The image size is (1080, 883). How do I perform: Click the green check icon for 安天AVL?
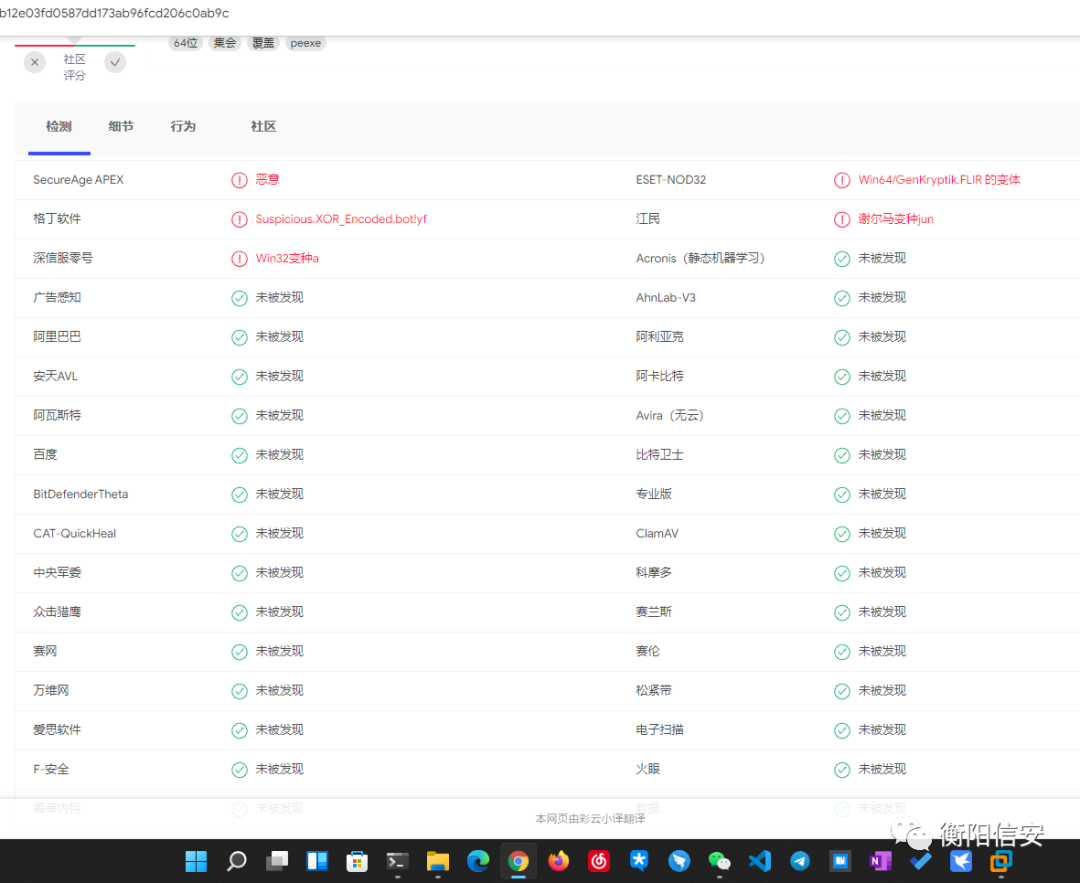[x=239, y=377]
